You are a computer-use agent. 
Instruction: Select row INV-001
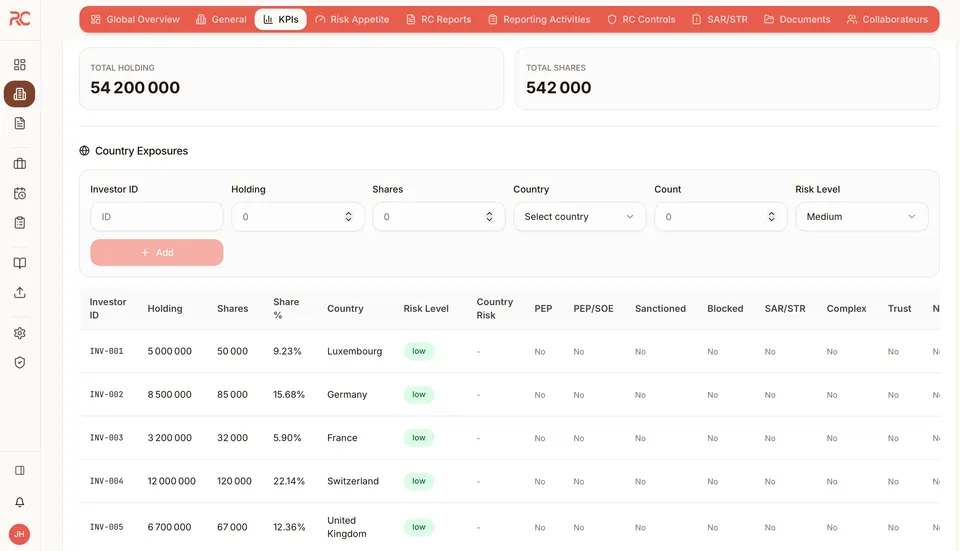tap(509, 351)
